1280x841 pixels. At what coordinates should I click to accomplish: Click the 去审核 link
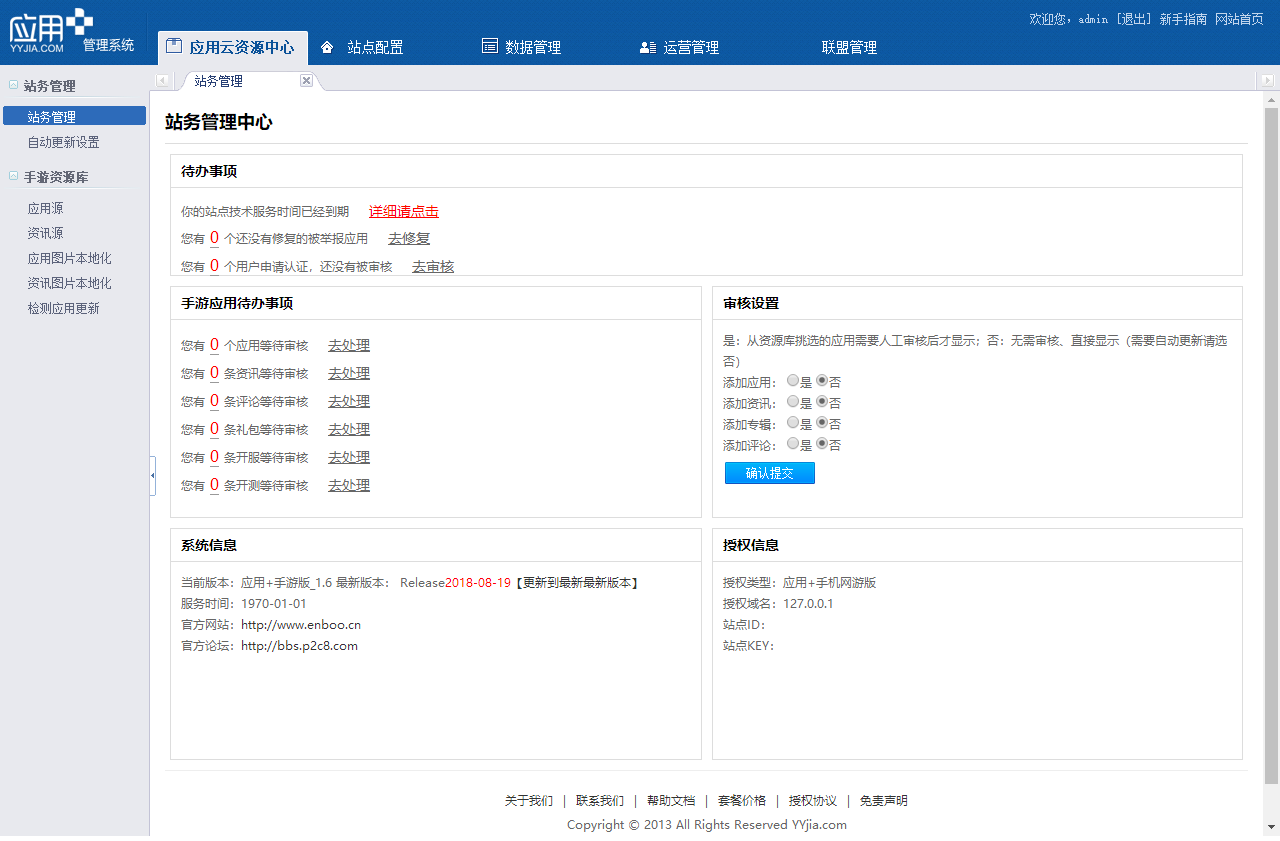[x=433, y=266]
